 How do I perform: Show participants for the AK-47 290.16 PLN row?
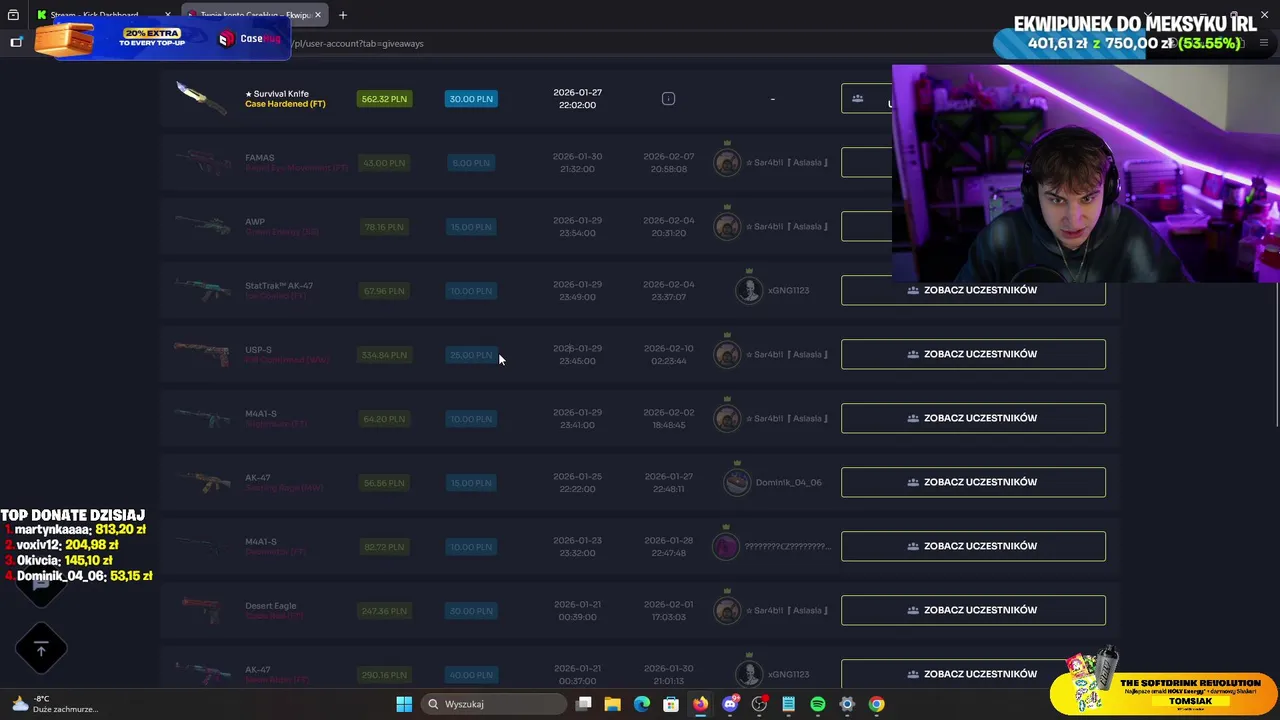[x=973, y=674]
